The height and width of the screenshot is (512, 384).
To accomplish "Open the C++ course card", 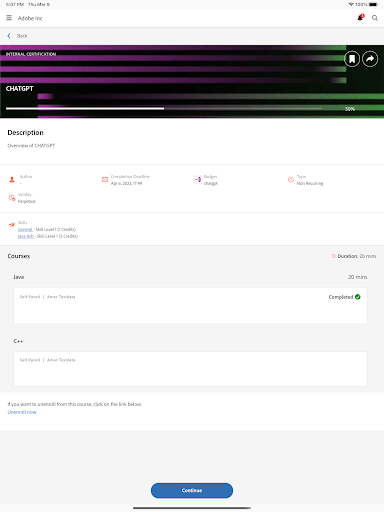I will [x=190, y=369].
